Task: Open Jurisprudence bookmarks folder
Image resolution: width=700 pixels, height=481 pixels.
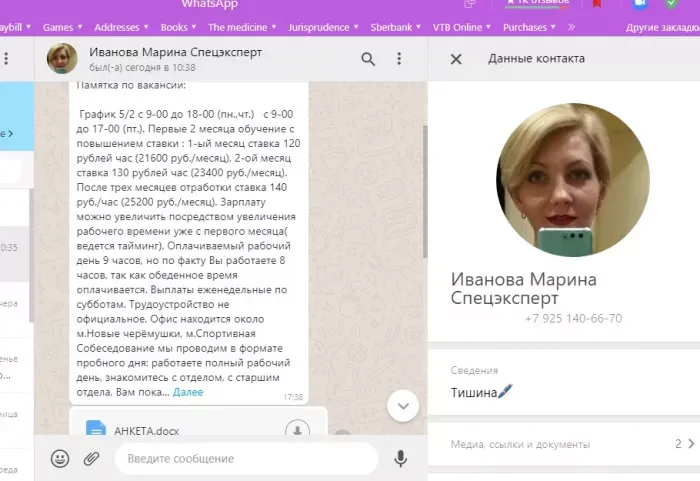Action: click(x=323, y=27)
